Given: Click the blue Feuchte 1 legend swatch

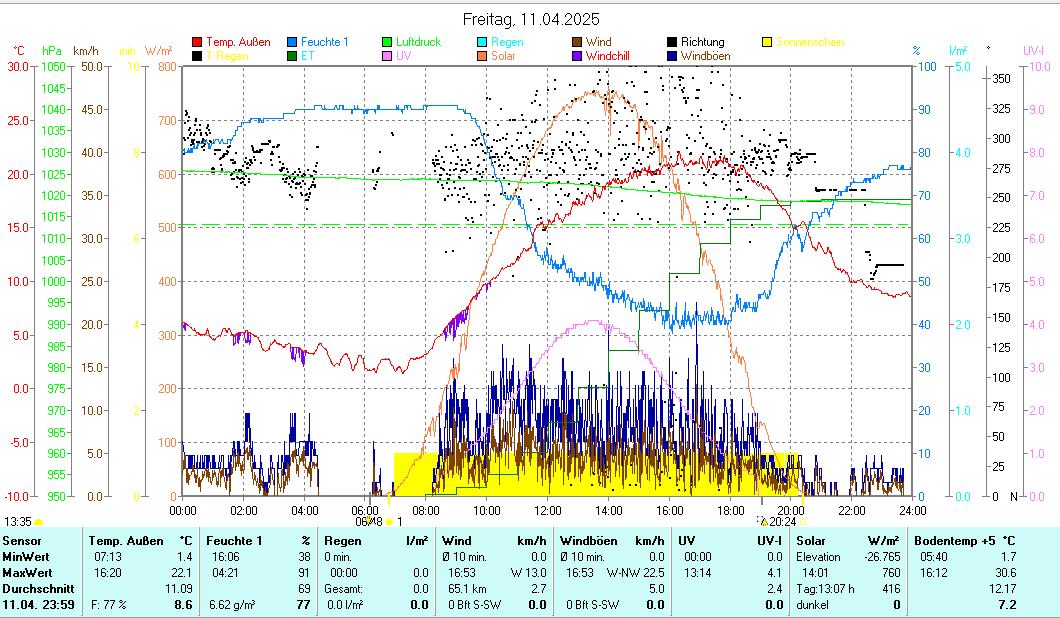Looking at the screenshot, I should coord(292,43).
